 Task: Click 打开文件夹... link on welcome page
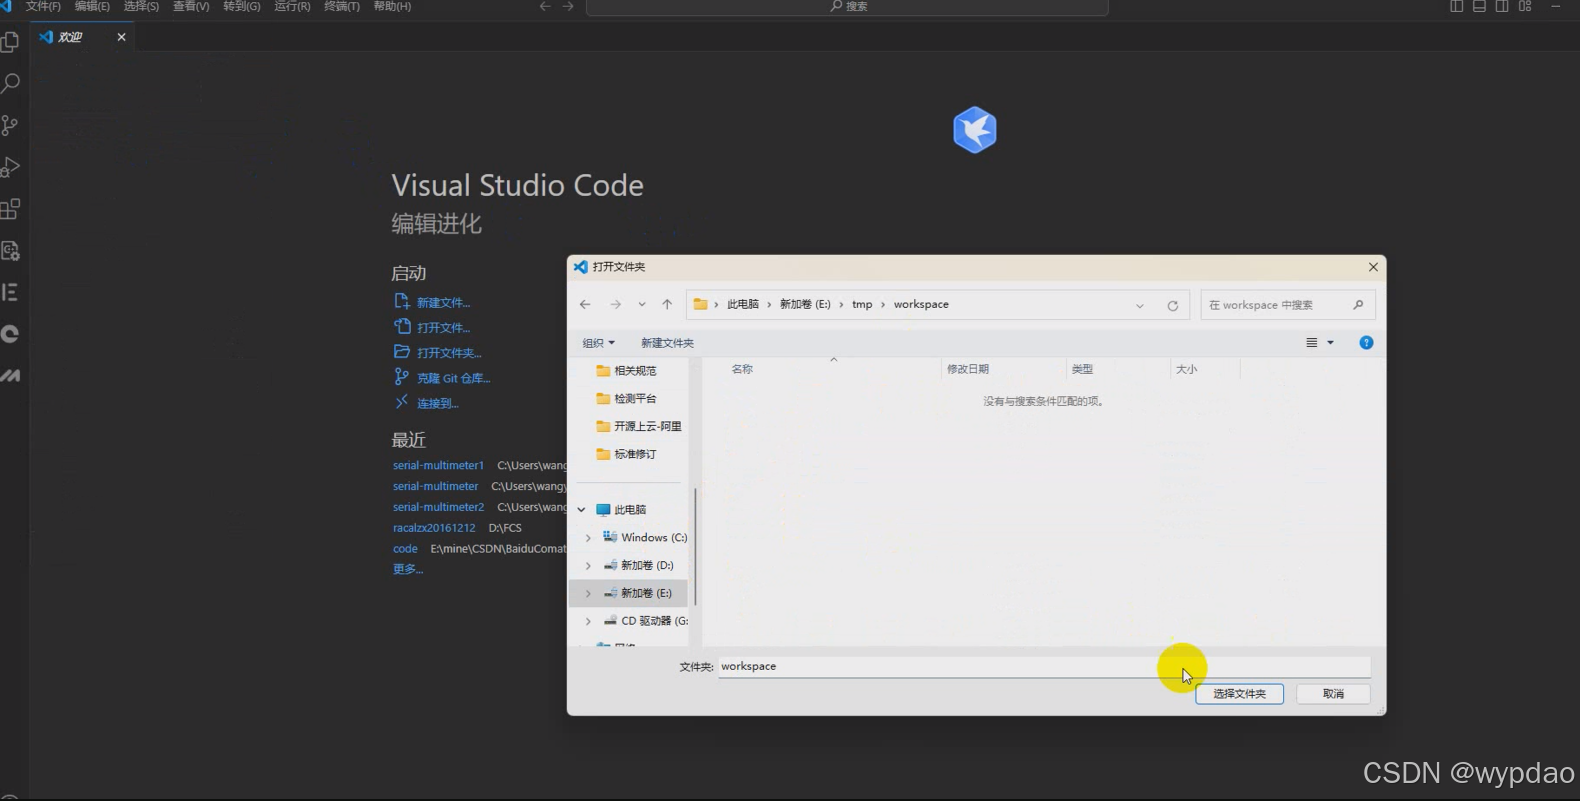[449, 352]
